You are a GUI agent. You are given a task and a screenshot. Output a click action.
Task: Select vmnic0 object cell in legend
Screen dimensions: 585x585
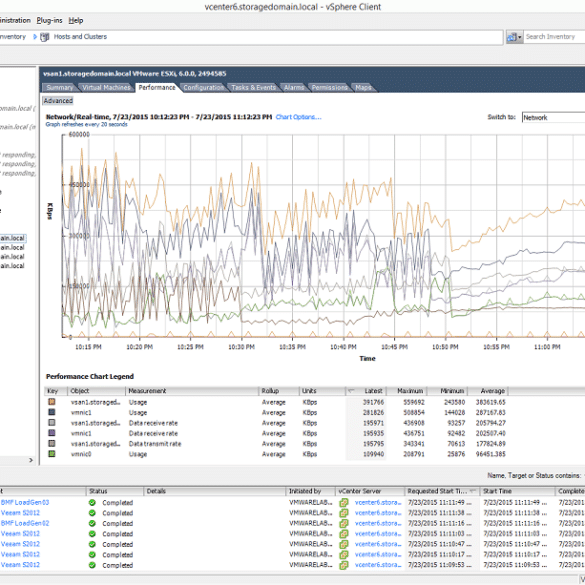tap(81, 454)
